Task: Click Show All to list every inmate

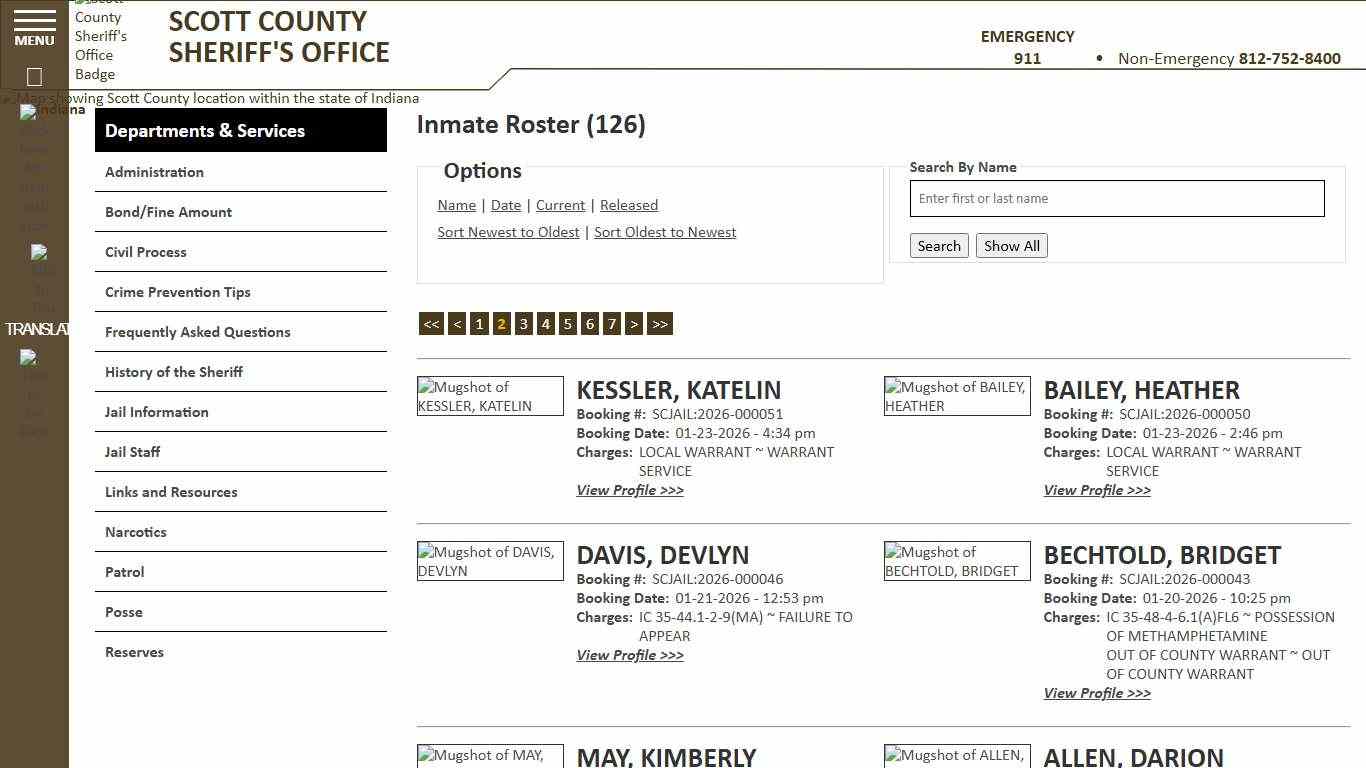Action: pos(1011,245)
